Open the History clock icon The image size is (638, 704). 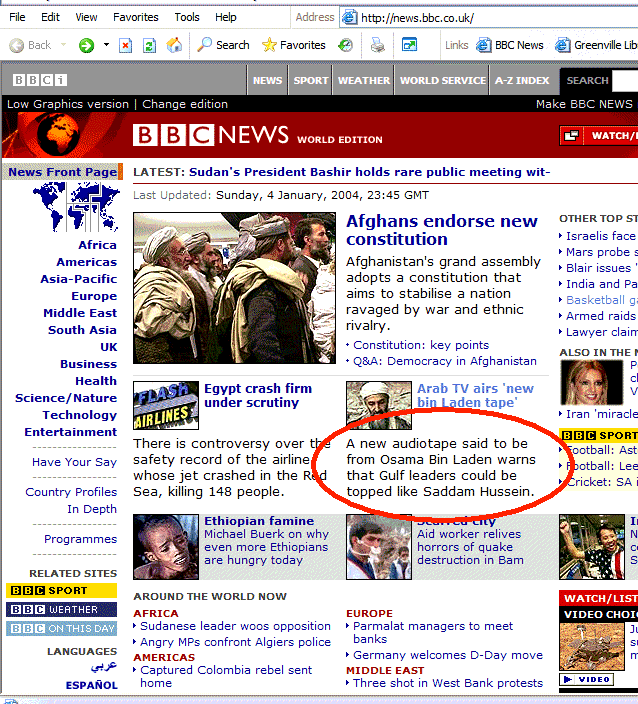pyautogui.click(x=345, y=45)
